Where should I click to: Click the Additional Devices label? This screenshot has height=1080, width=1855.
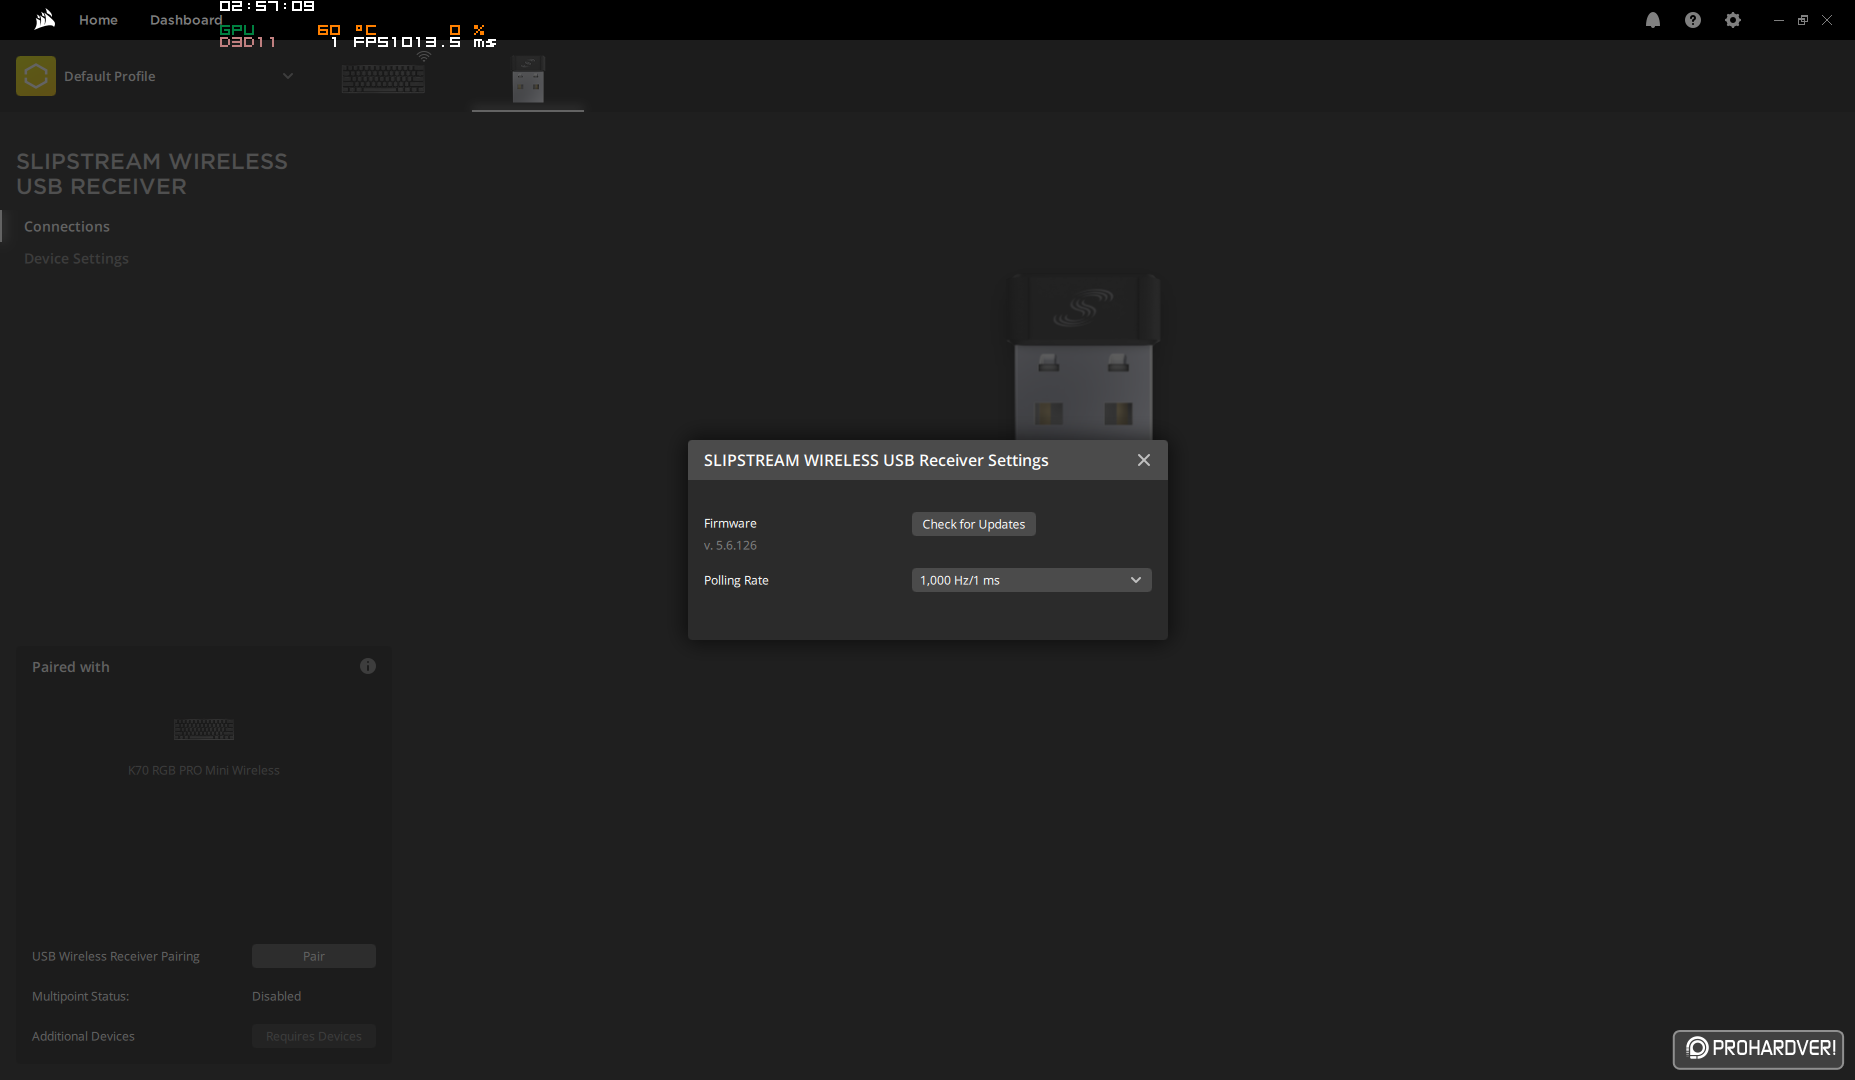click(x=83, y=1036)
